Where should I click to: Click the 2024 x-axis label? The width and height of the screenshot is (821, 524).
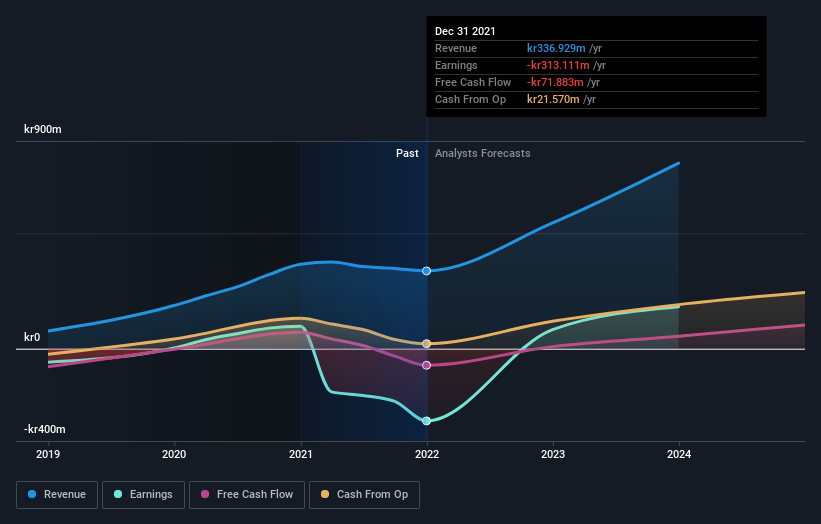click(x=679, y=454)
